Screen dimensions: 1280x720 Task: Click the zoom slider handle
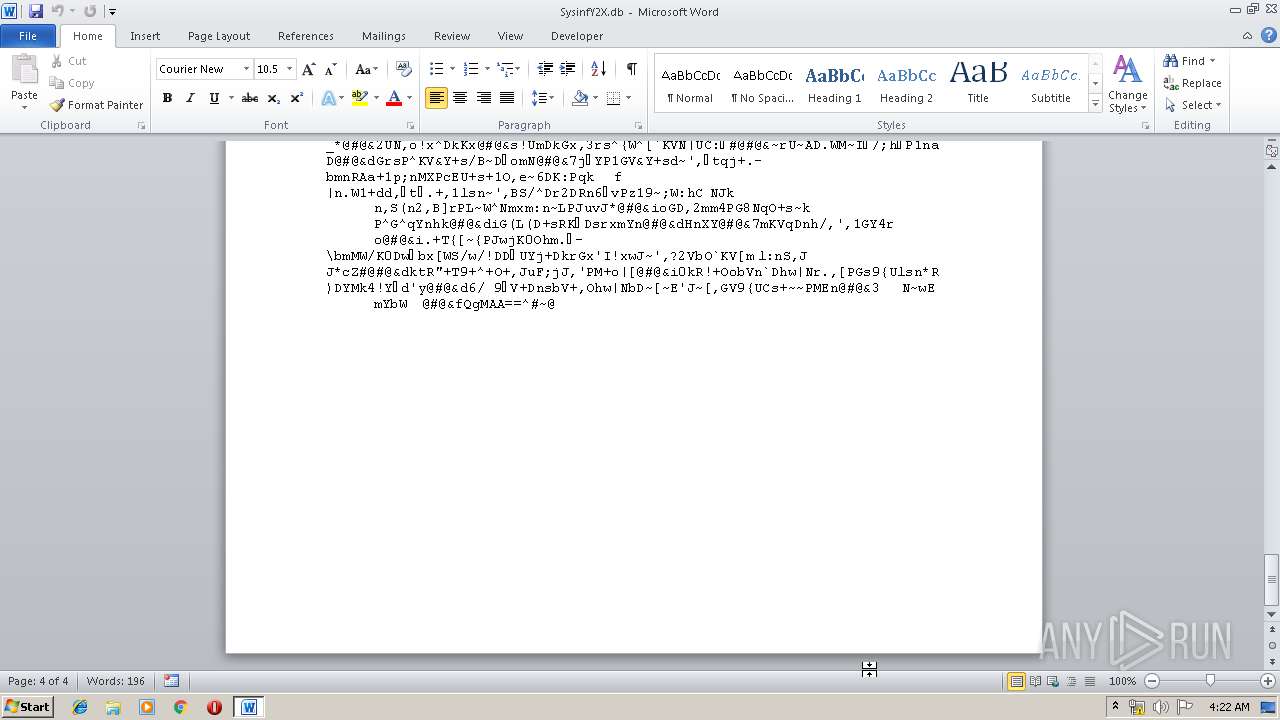click(1210, 681)
